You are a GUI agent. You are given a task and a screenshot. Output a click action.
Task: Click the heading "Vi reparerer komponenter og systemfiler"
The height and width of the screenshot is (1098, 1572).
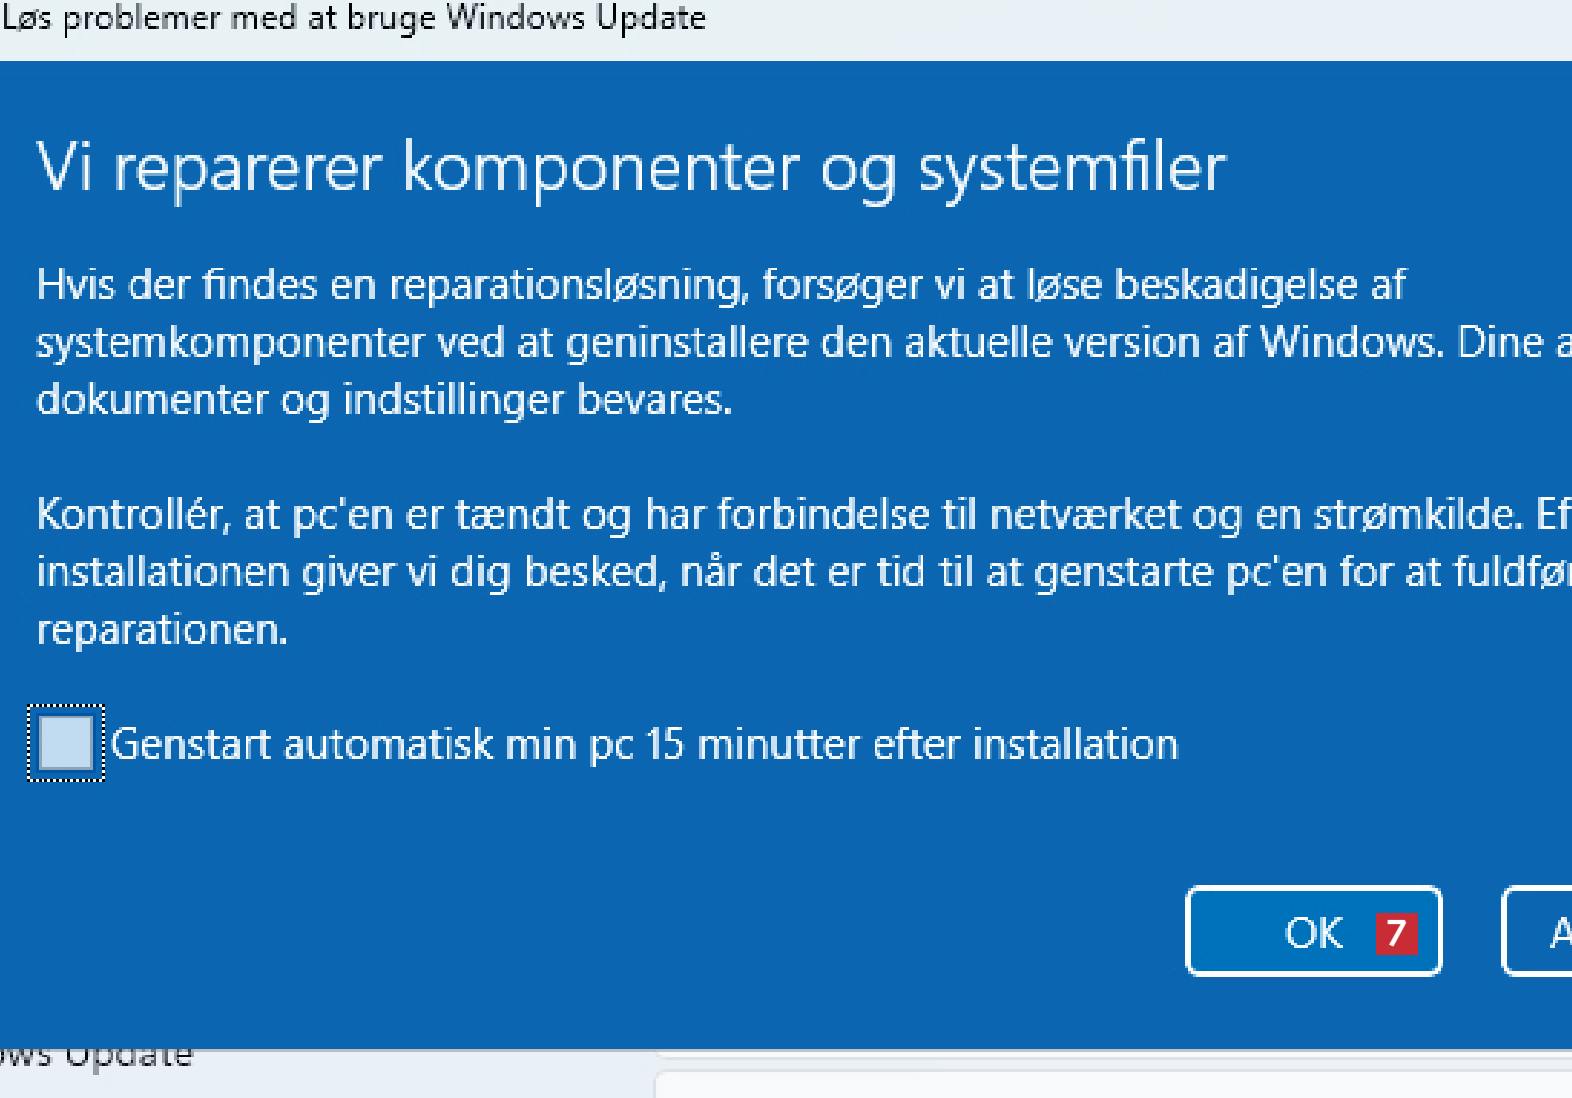click(x=630, y=167)
